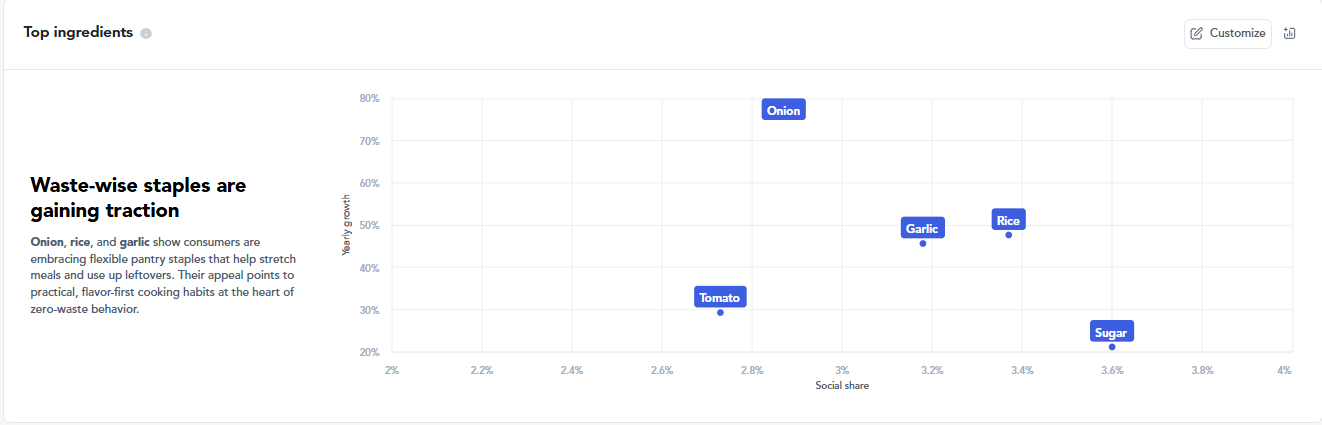
Task: Select the Sugar label in the chart
Action: coord(1111,332)
